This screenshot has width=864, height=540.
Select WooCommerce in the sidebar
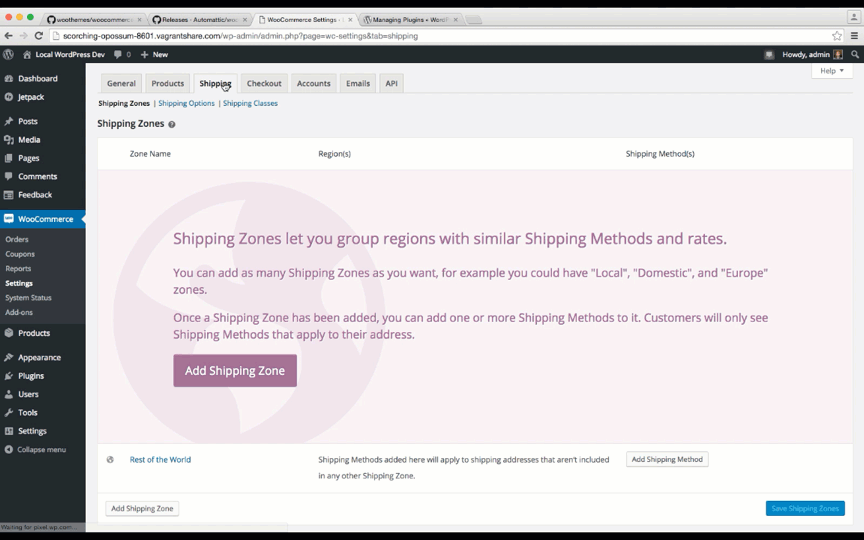[x=42, y=219]
